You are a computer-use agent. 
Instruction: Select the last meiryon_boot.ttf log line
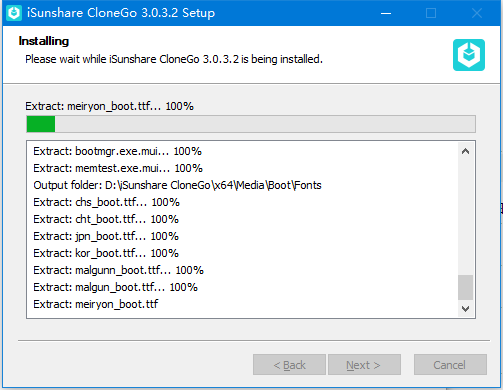(x=96, y=304)
